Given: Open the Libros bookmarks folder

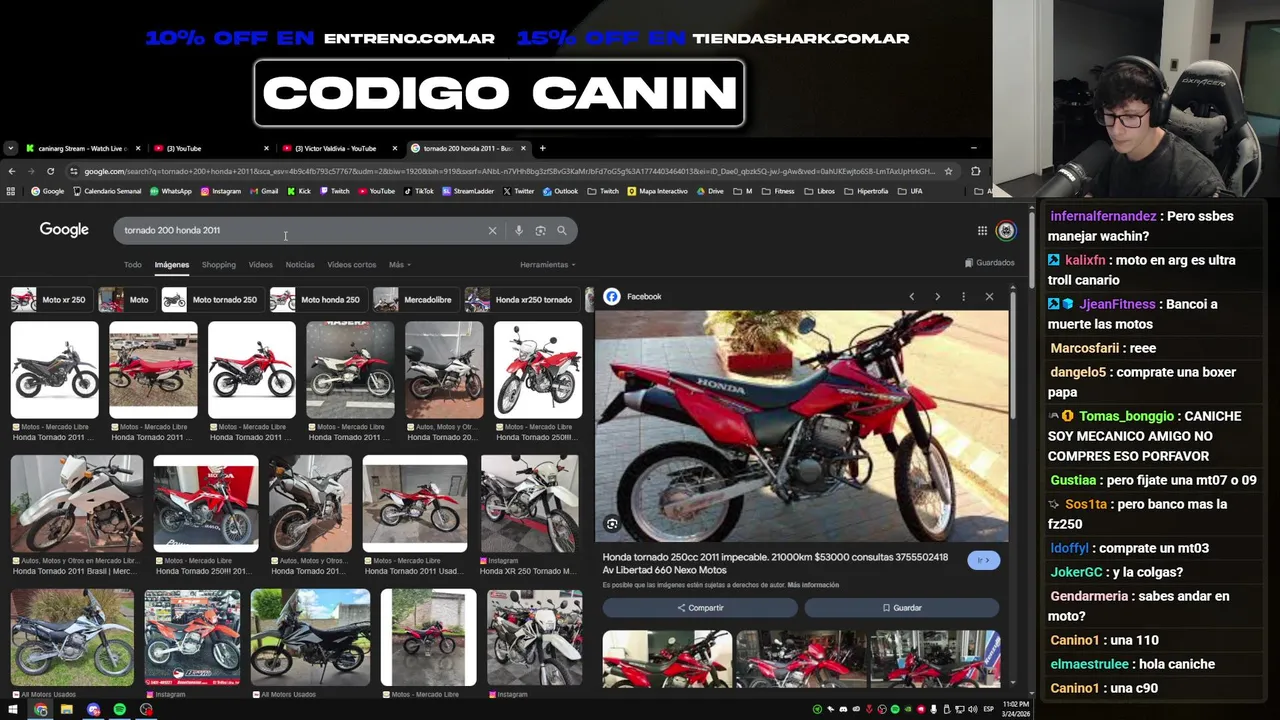Looking at the screenshot, I should click(x=819, y=191).
